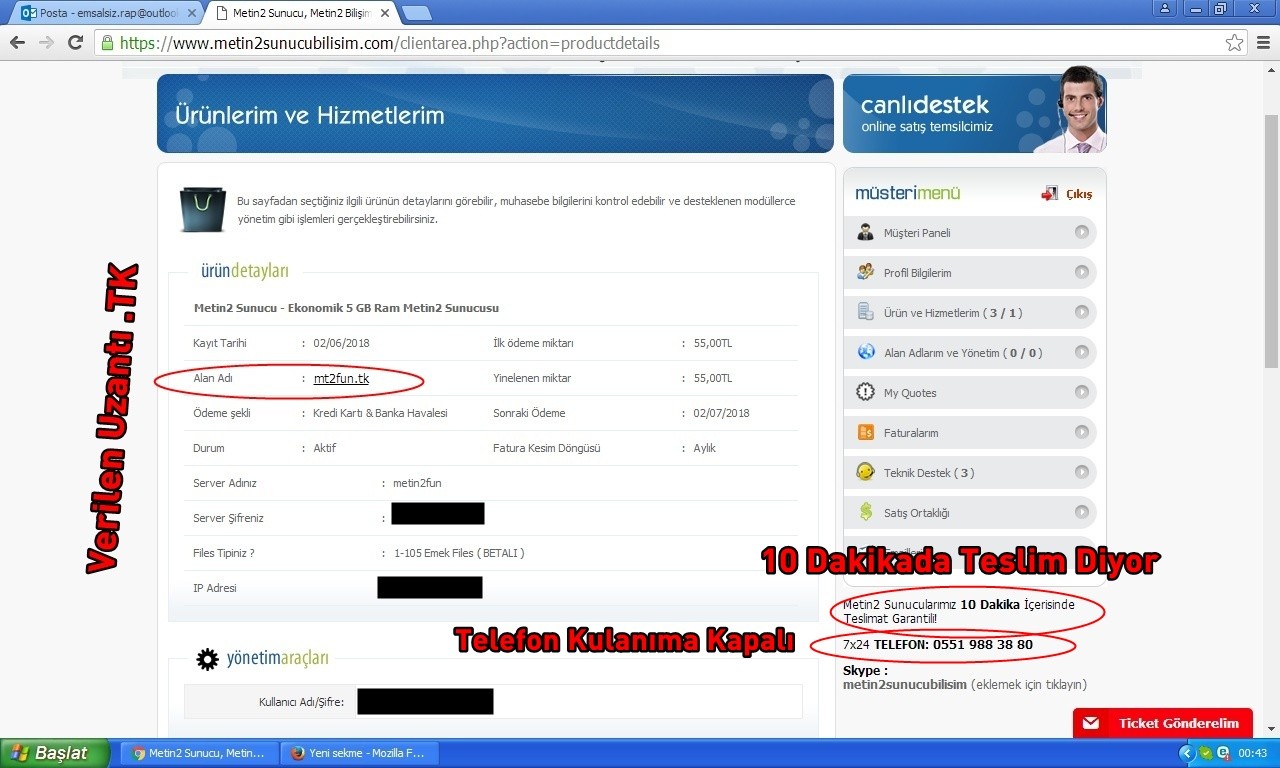This screenshot has height=768, width=1280.
Task: Click the Sonraki Ödeme date 02/07/2018
Action: (722, 413)
